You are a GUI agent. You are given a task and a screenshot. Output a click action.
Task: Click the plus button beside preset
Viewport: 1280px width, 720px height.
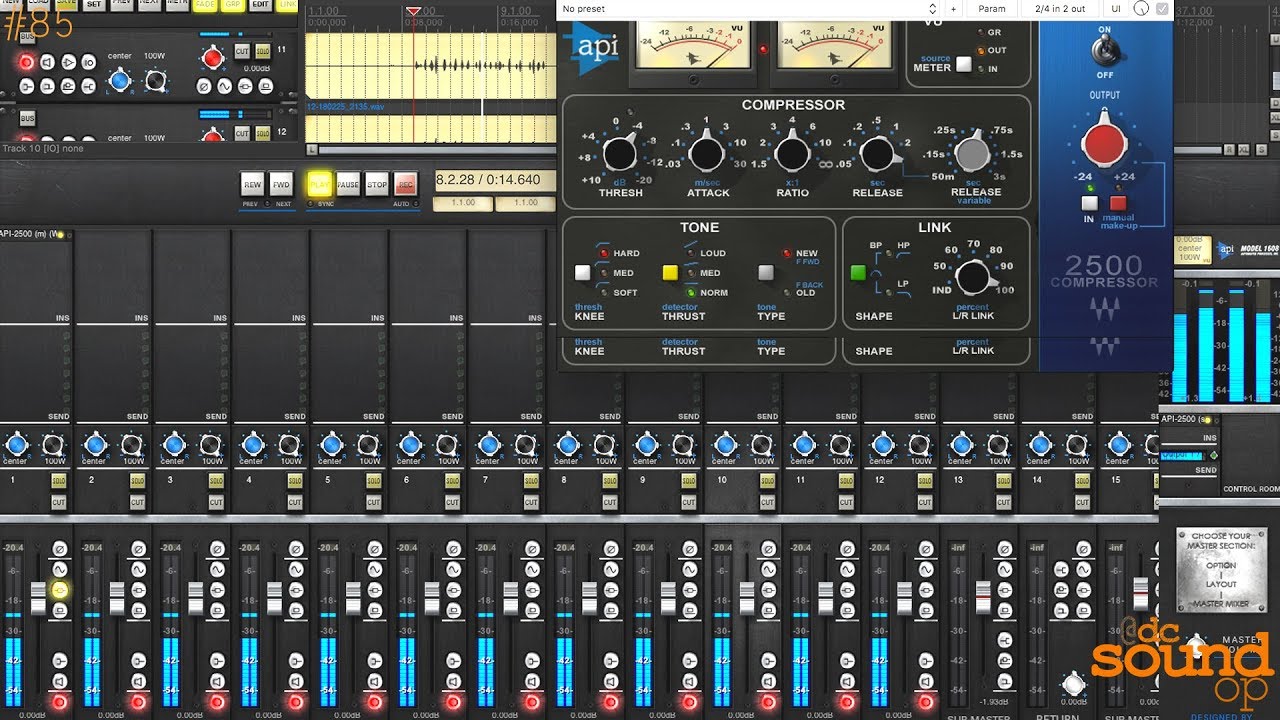(x=953, y=9)
